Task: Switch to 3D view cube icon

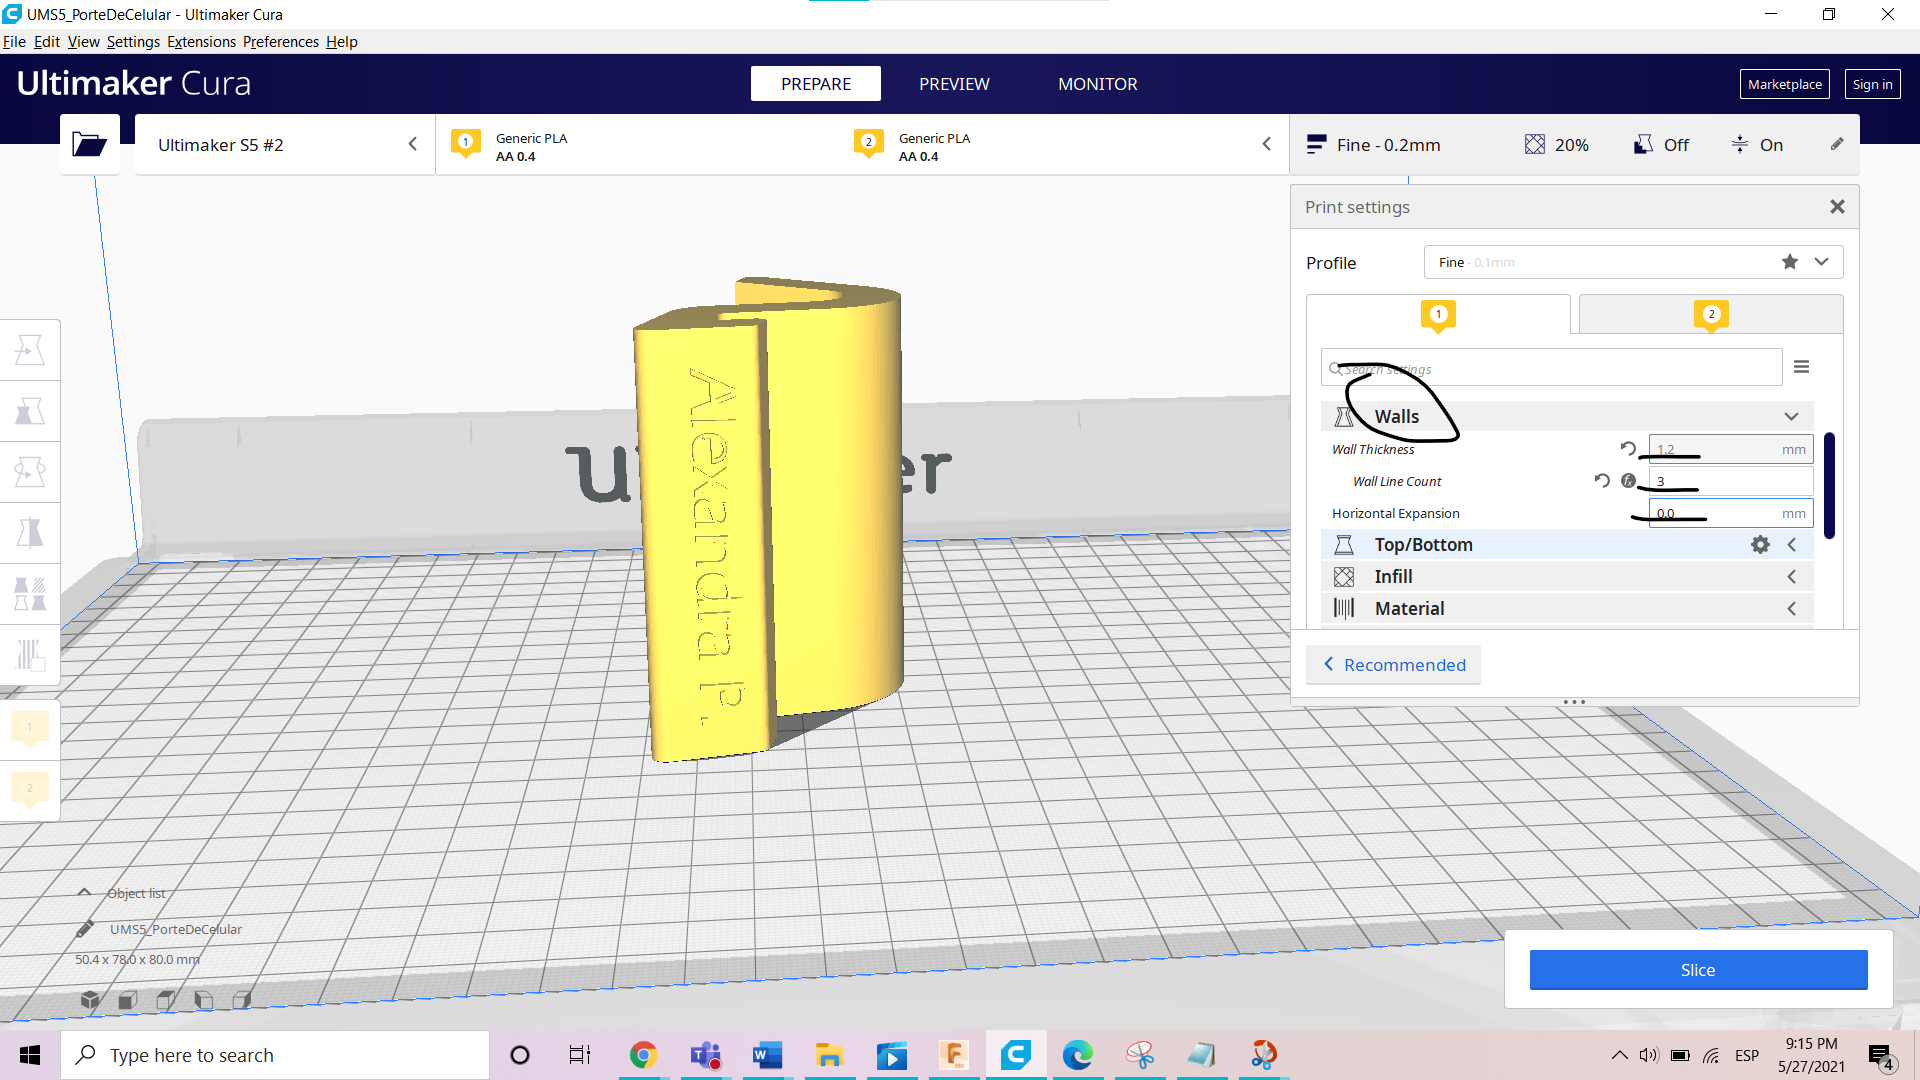Action: 90,999
